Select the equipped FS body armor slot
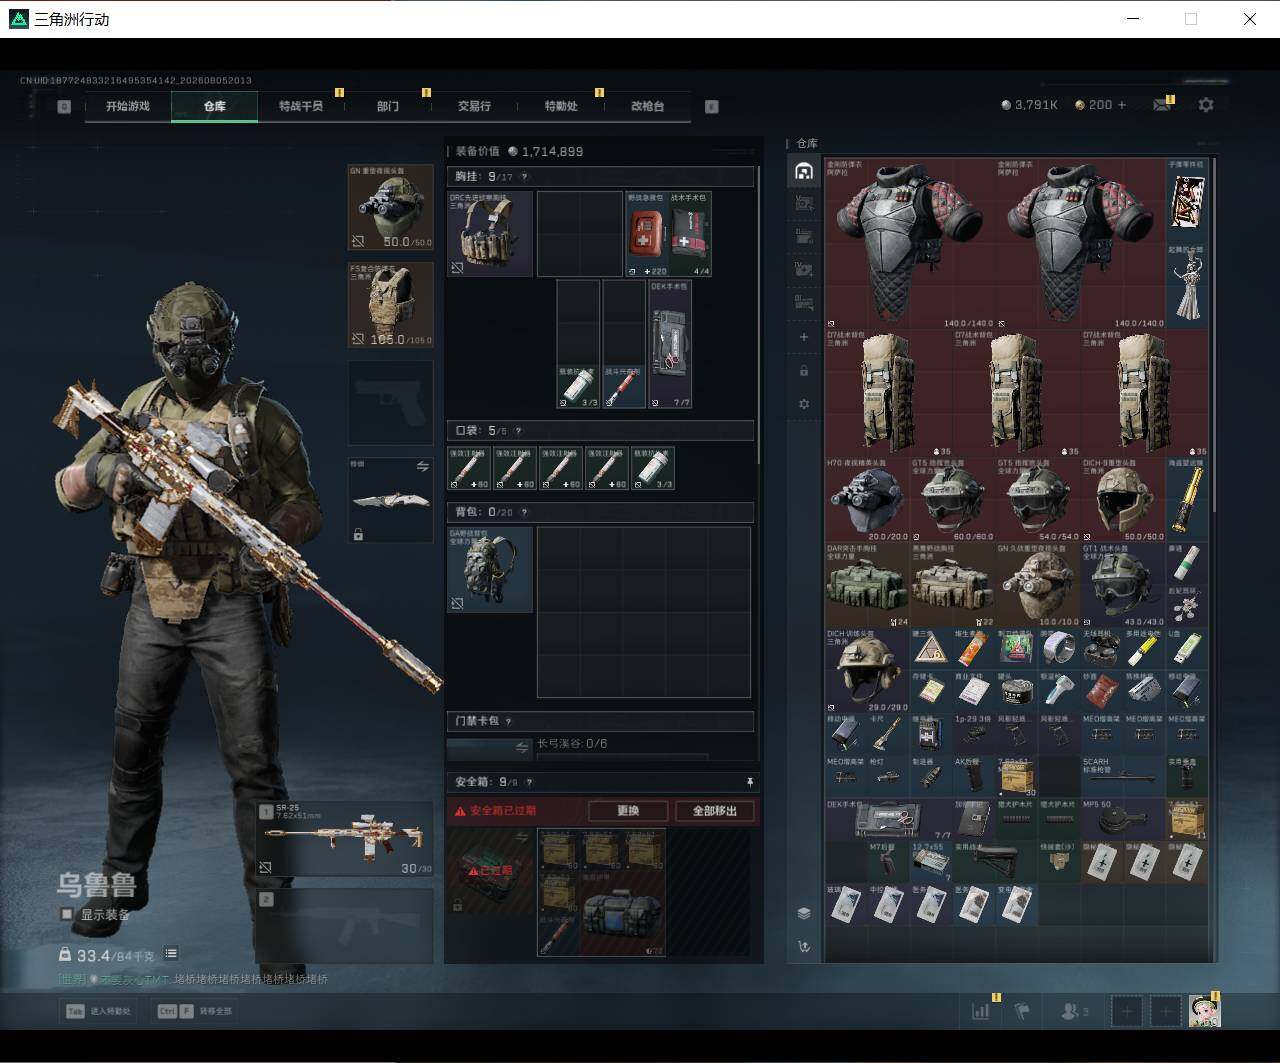 (x=391, y=305)
